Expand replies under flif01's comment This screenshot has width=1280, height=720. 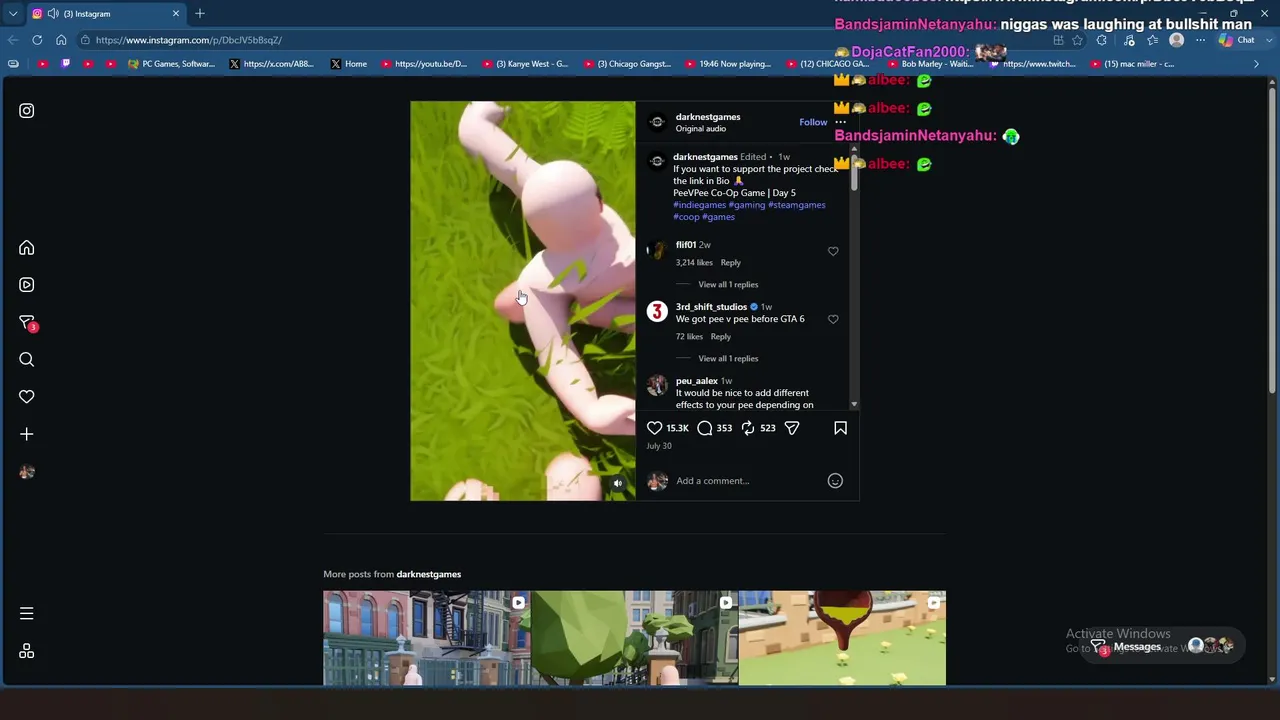pyautogui.click(x=728, y=285)
